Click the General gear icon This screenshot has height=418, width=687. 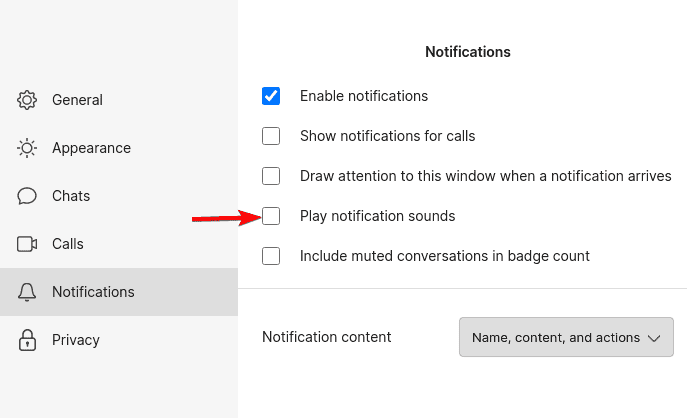pyautogui.click(x=27, y=100)
